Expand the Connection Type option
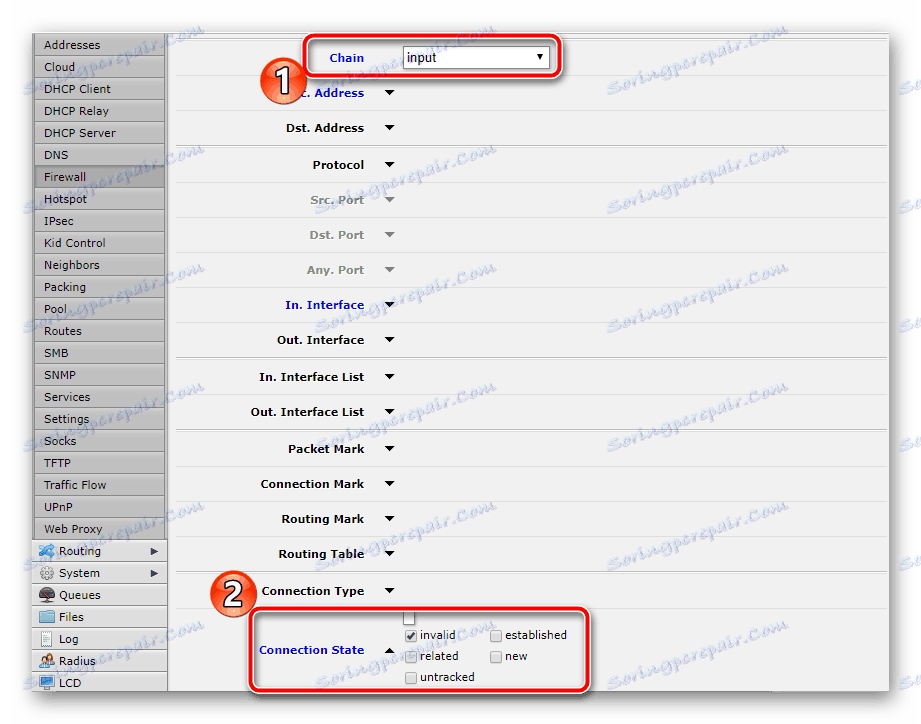The width and height of the screenshot is (921, 724). 389,591
